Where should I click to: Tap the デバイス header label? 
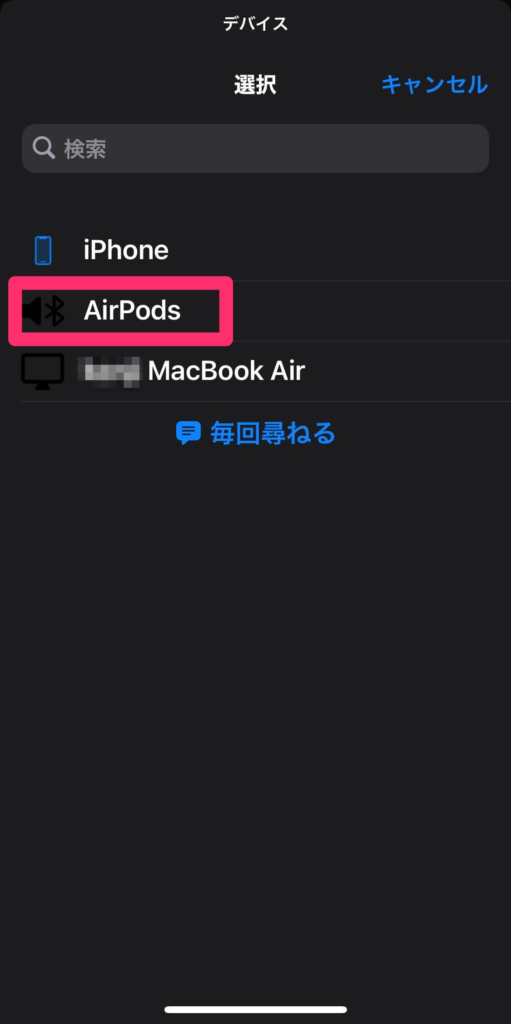pyautogui.click(x=256, y=24)
